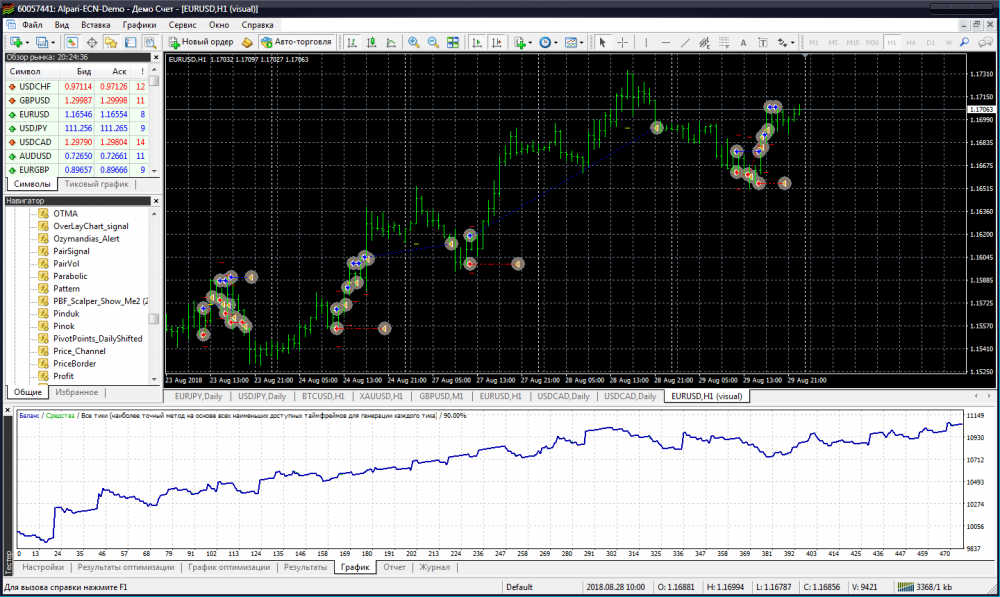Select the GBPUSD row in Market Watch

[x=77, y=100]
